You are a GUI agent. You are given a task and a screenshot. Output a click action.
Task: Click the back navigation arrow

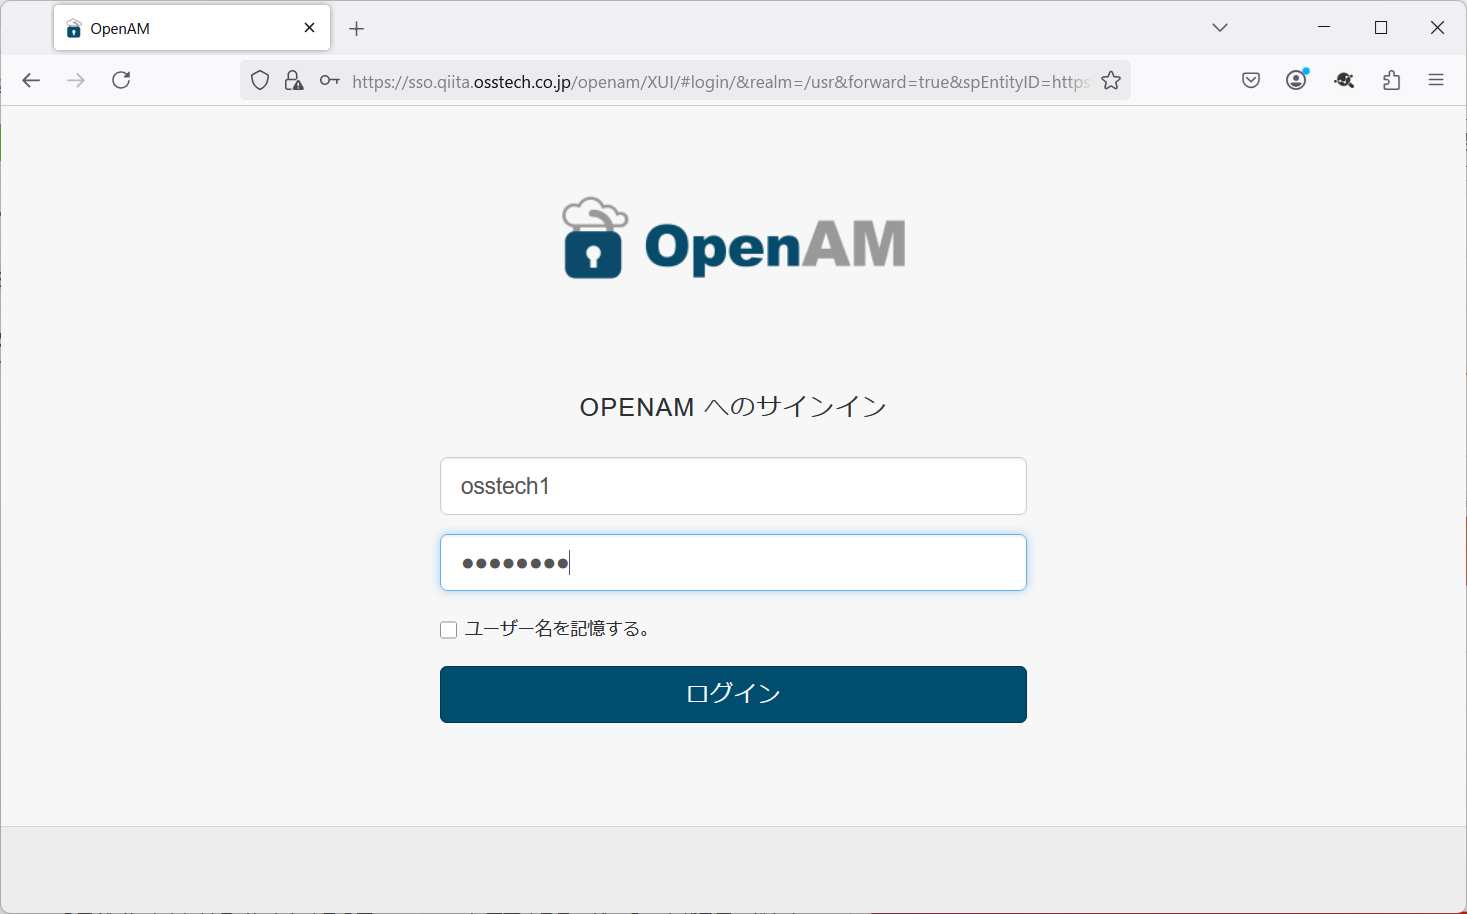pos(30,80)
